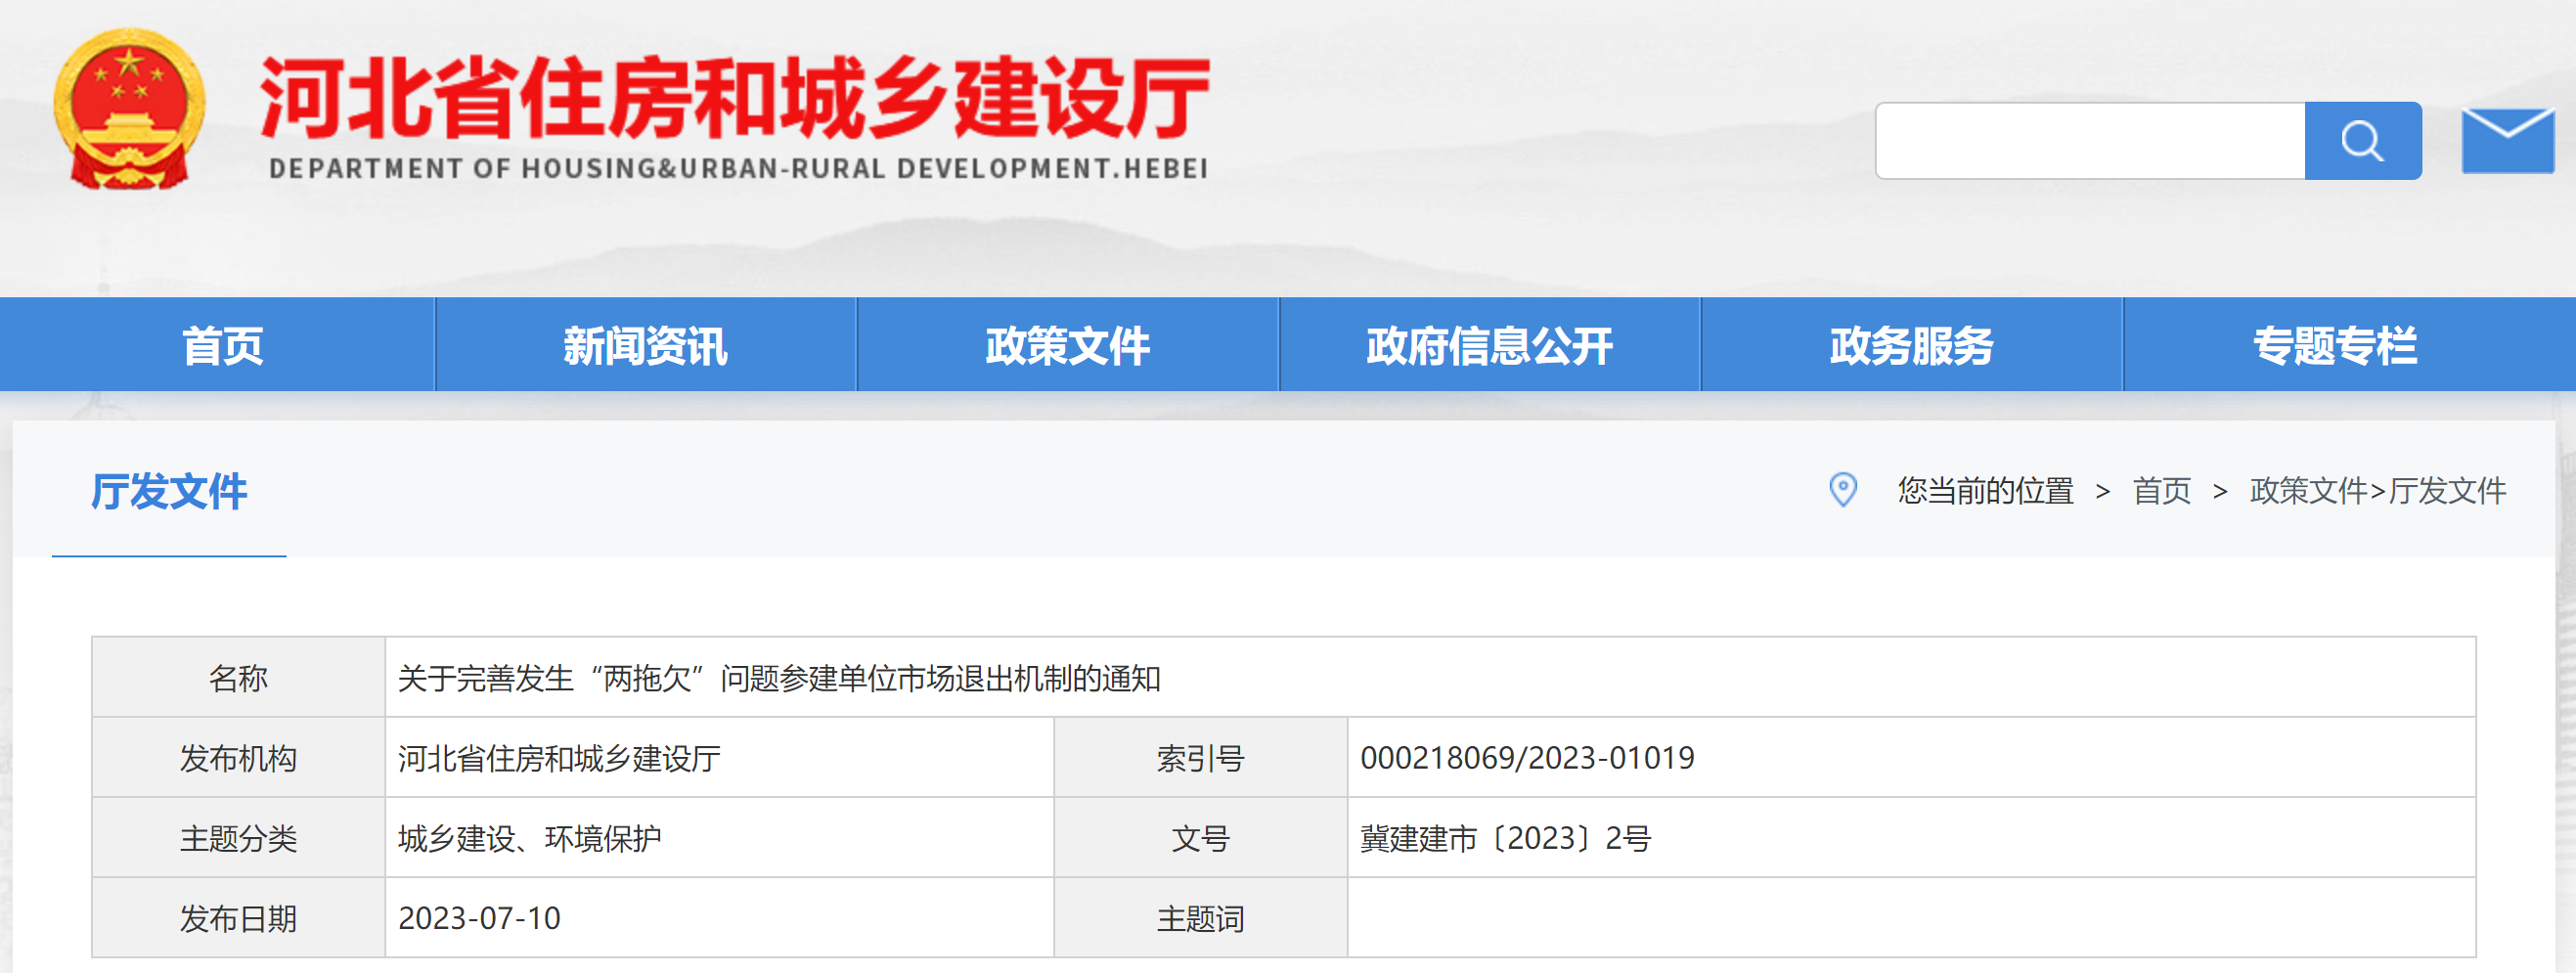Select the 厅发文件 section tab
2576x973 pixels.
point(169,492)
